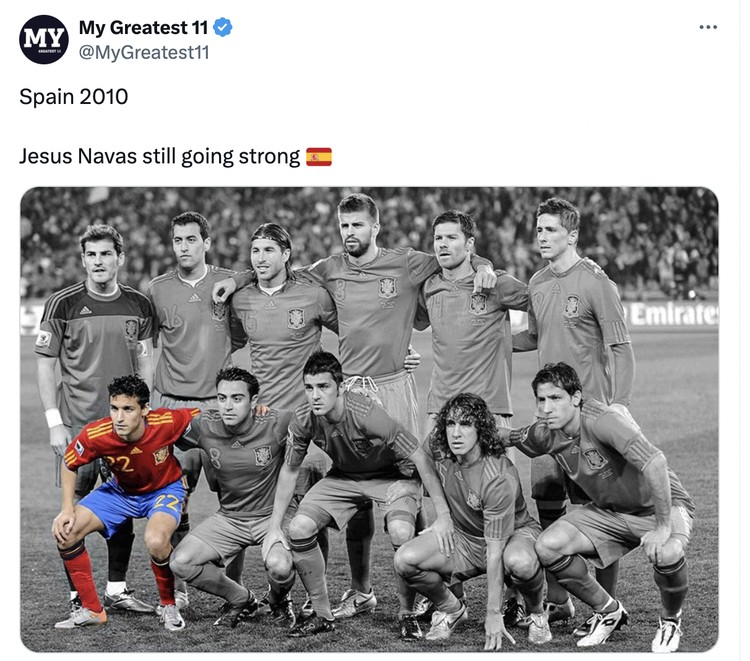750x661 pixels.
Task: Click the Emirates advertising board in photo
Action: pos(674,316)
